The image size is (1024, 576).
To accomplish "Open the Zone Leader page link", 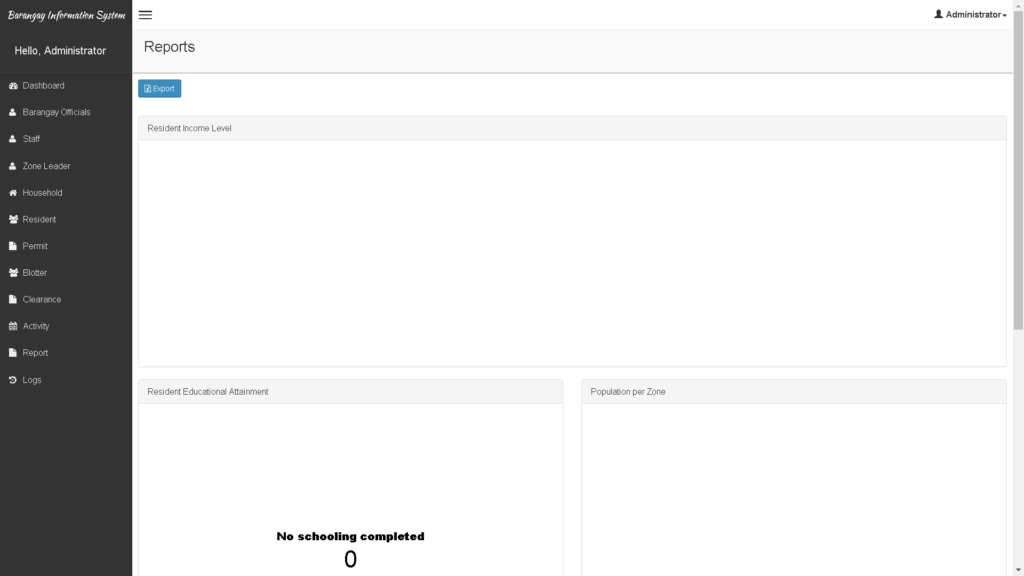I will pyautogui.click(x=42, y=165).
